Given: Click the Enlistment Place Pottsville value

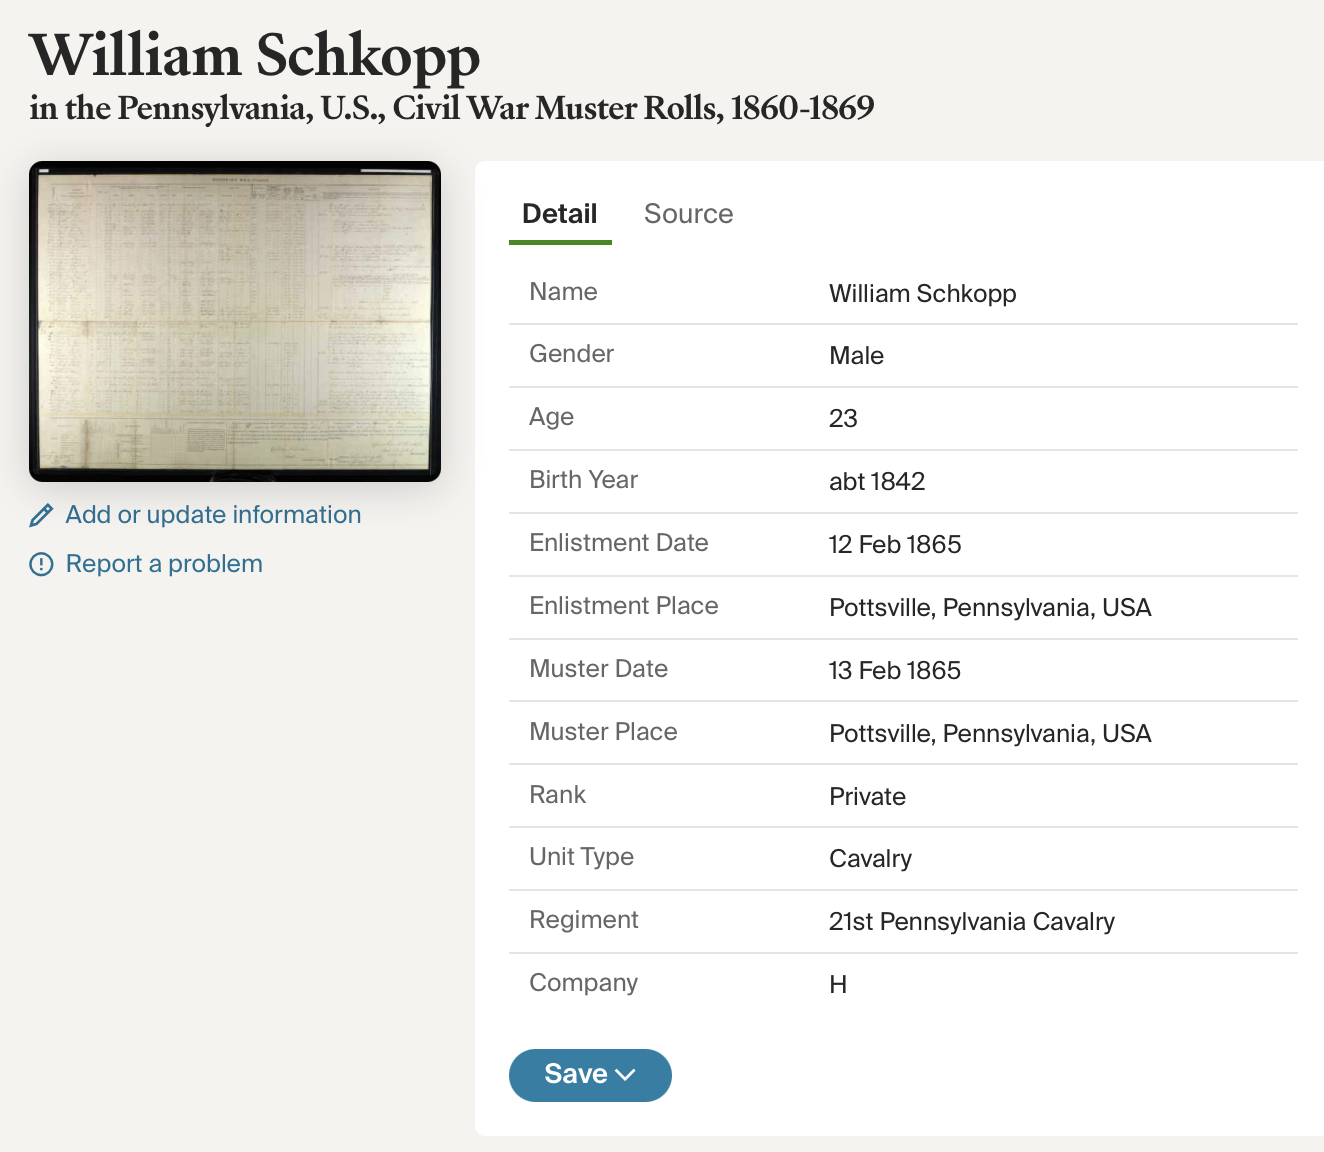Looking at the screenshot, I should pos(990,607).
